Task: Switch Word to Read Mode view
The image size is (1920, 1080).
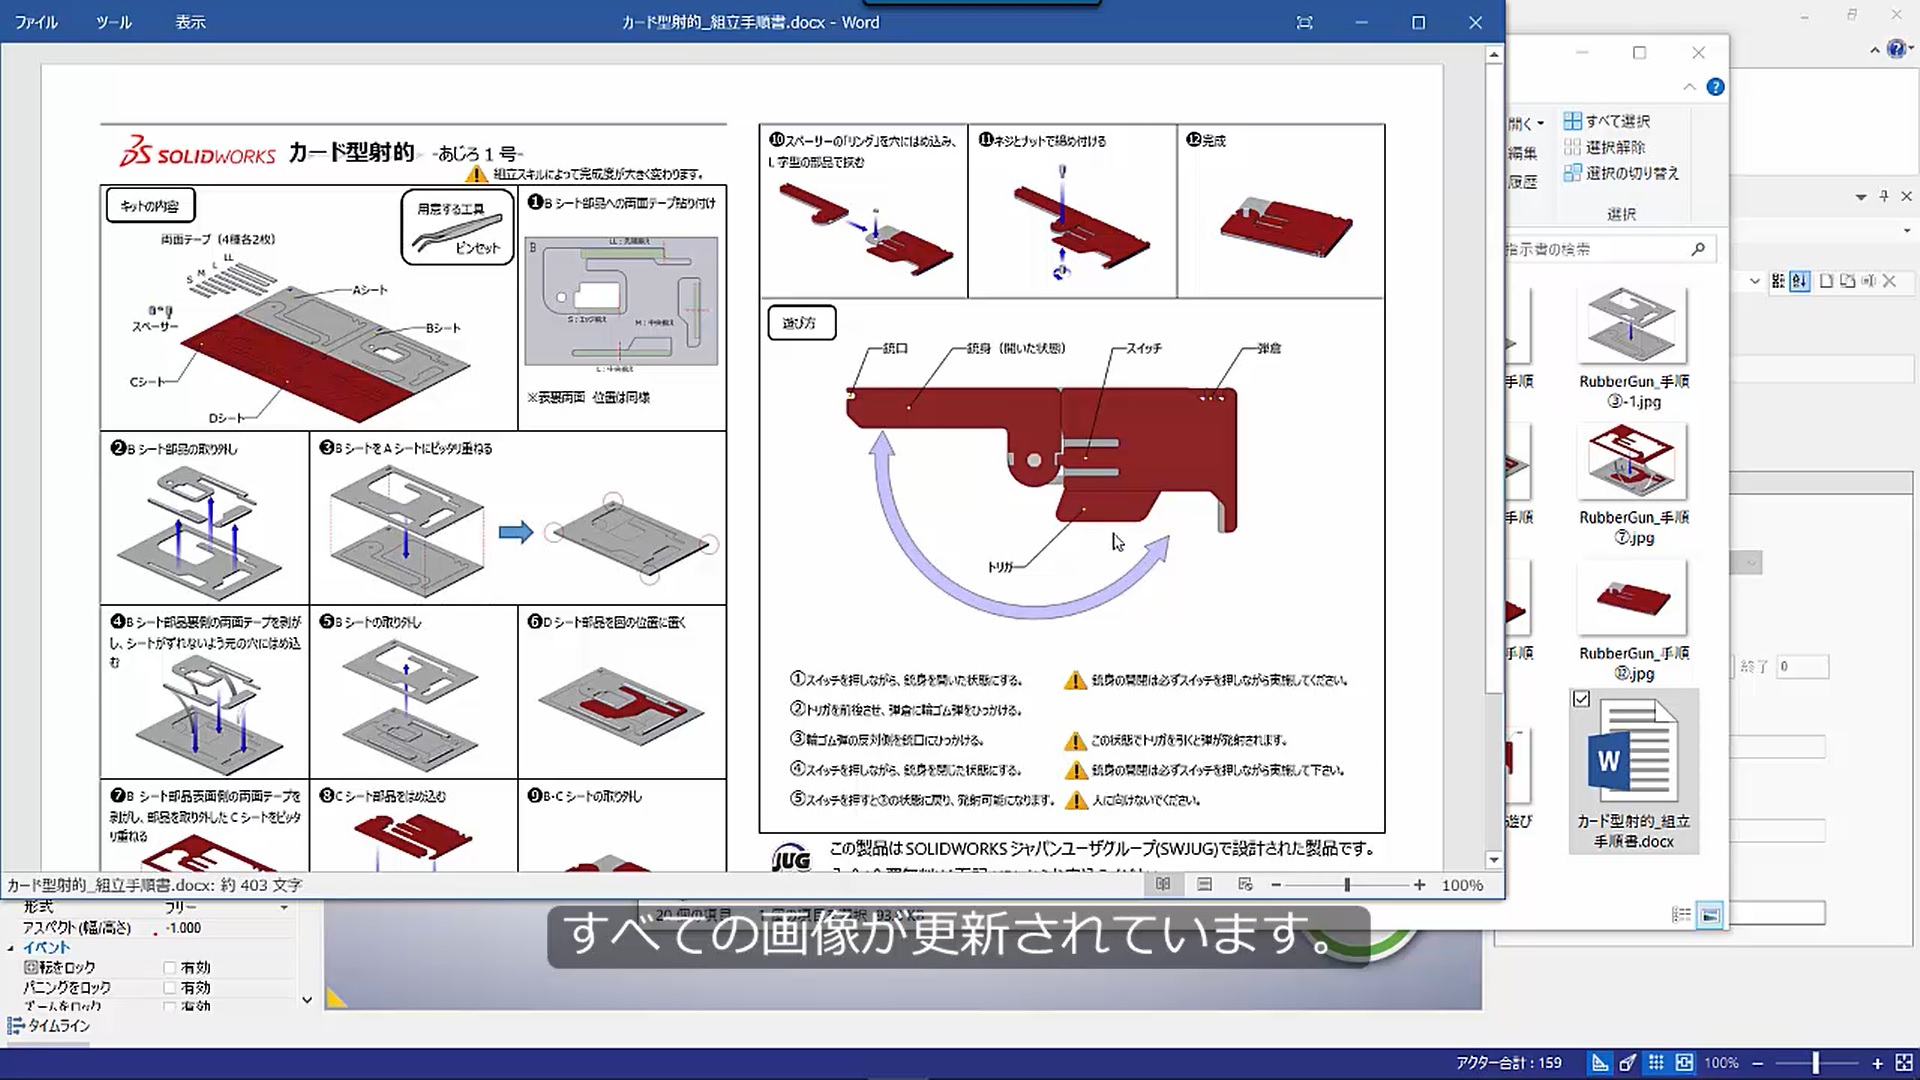Action: [1163, 884]
